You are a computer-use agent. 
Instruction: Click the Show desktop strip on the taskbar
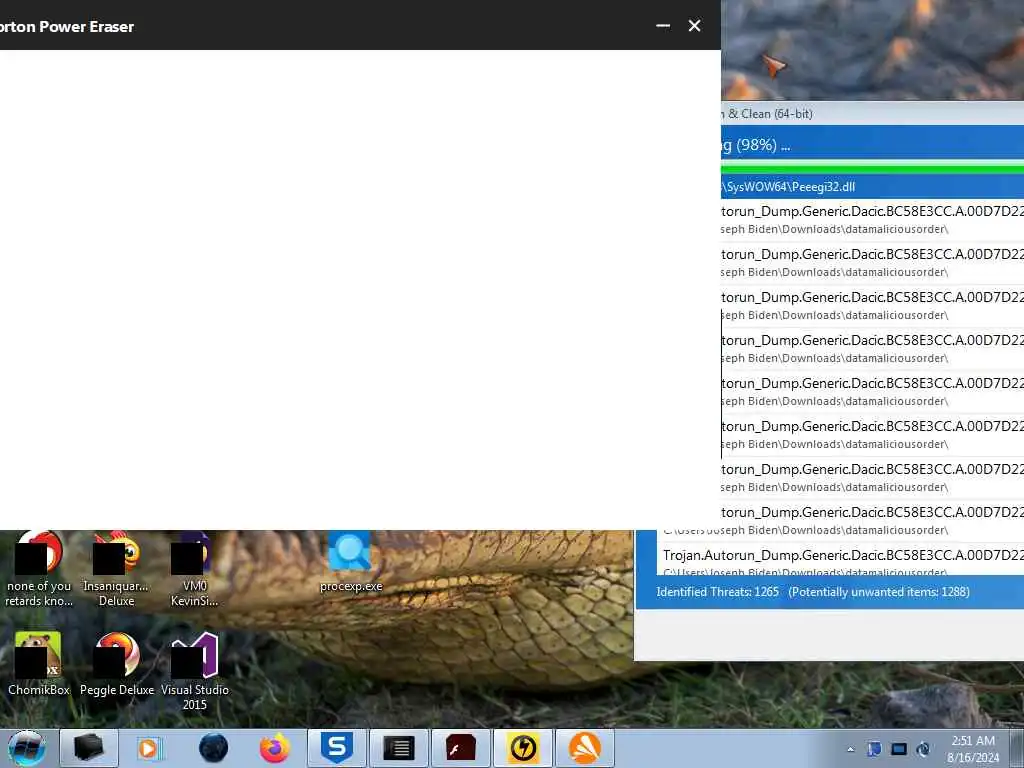point(1016,748)
